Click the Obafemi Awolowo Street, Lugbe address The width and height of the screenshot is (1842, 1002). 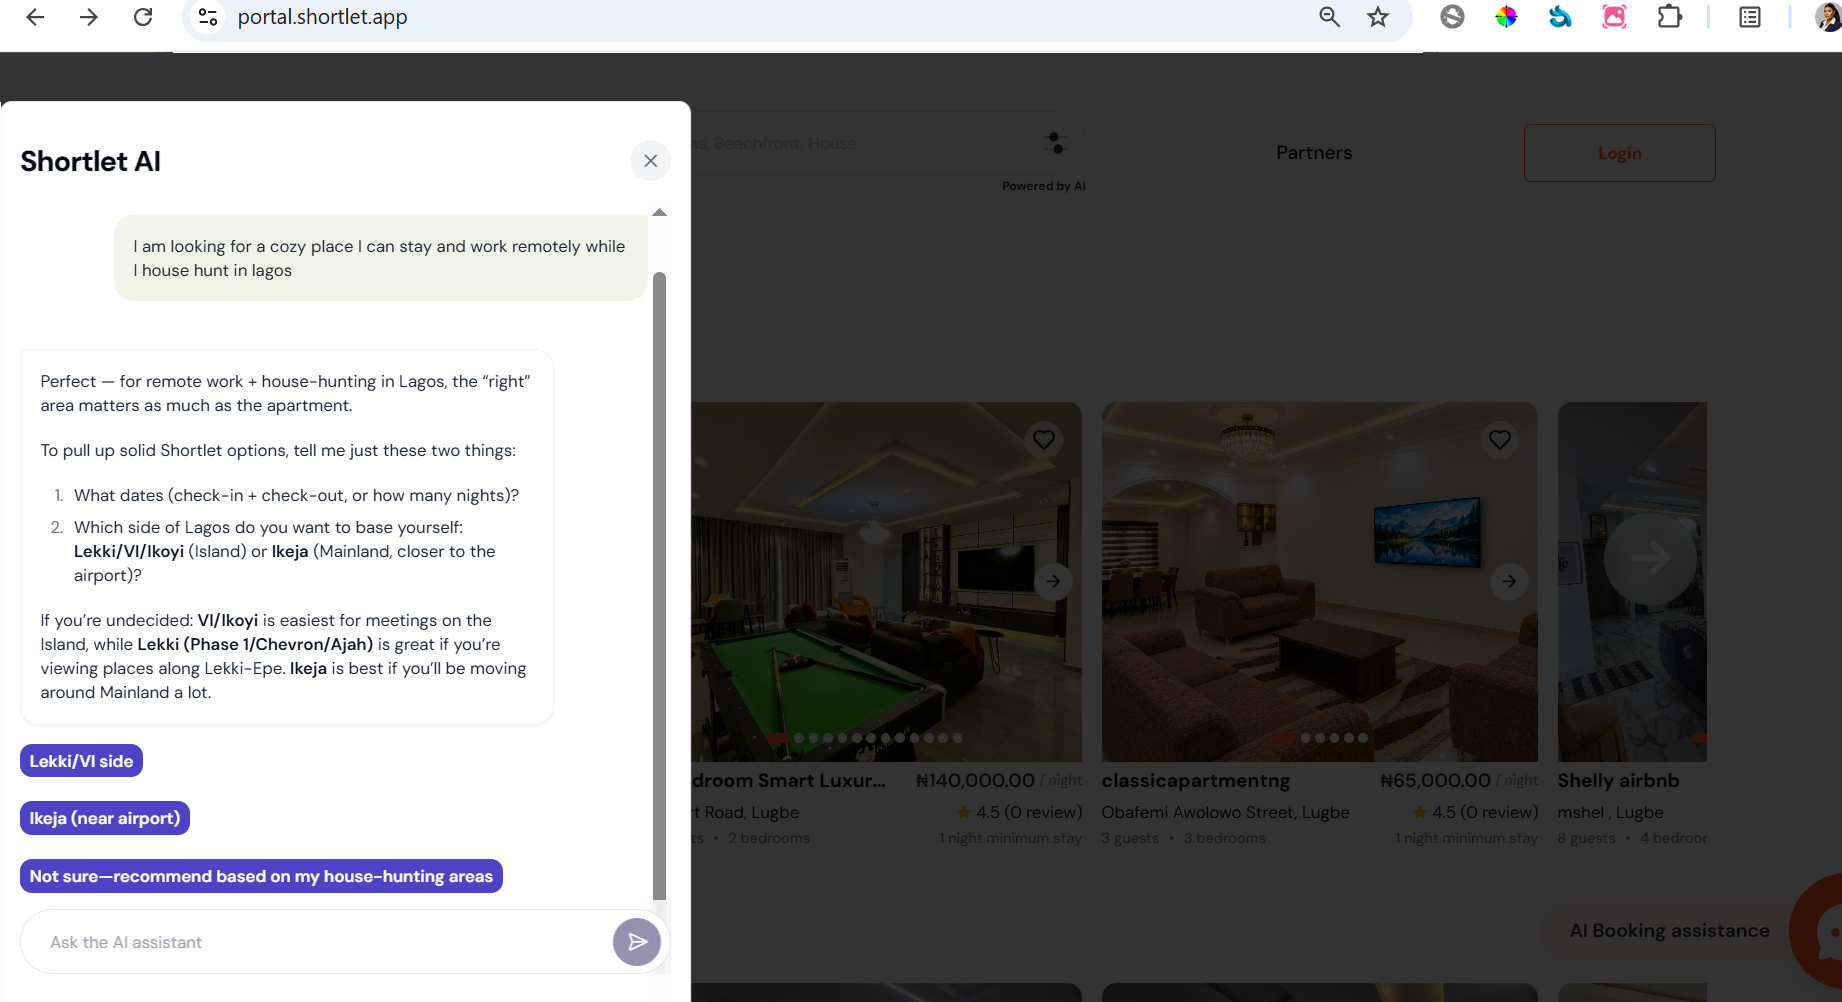[x=1226, y=813]
